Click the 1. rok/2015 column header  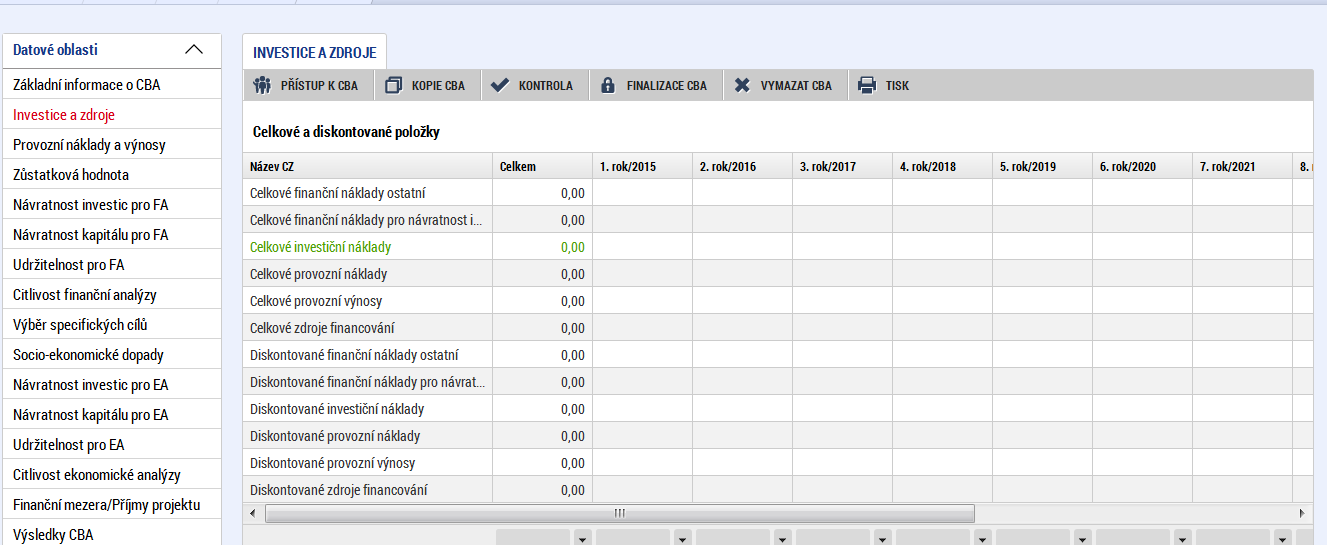642,166
